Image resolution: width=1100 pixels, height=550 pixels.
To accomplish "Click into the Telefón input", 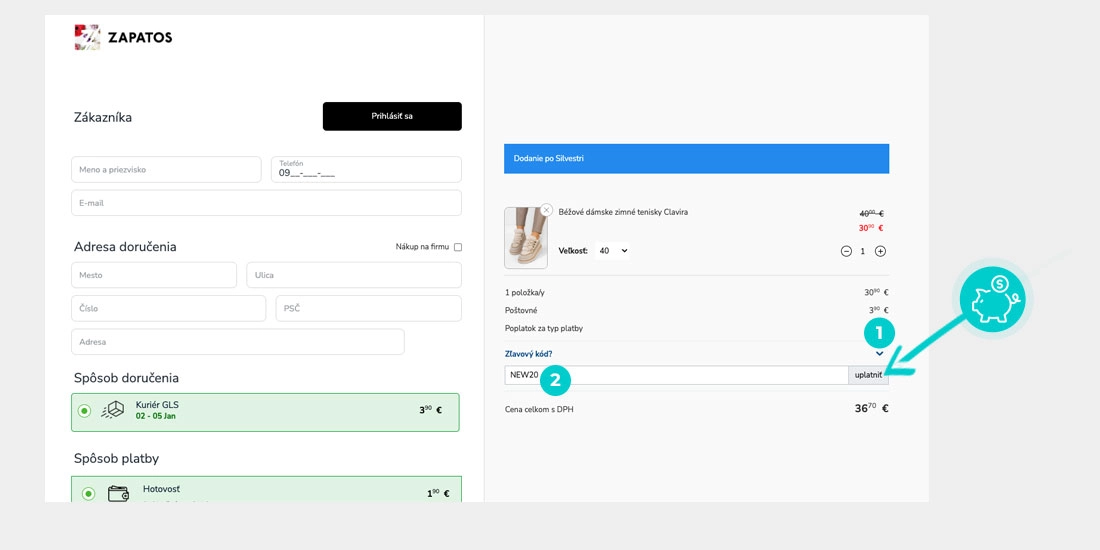I will (x=366, y=170).
